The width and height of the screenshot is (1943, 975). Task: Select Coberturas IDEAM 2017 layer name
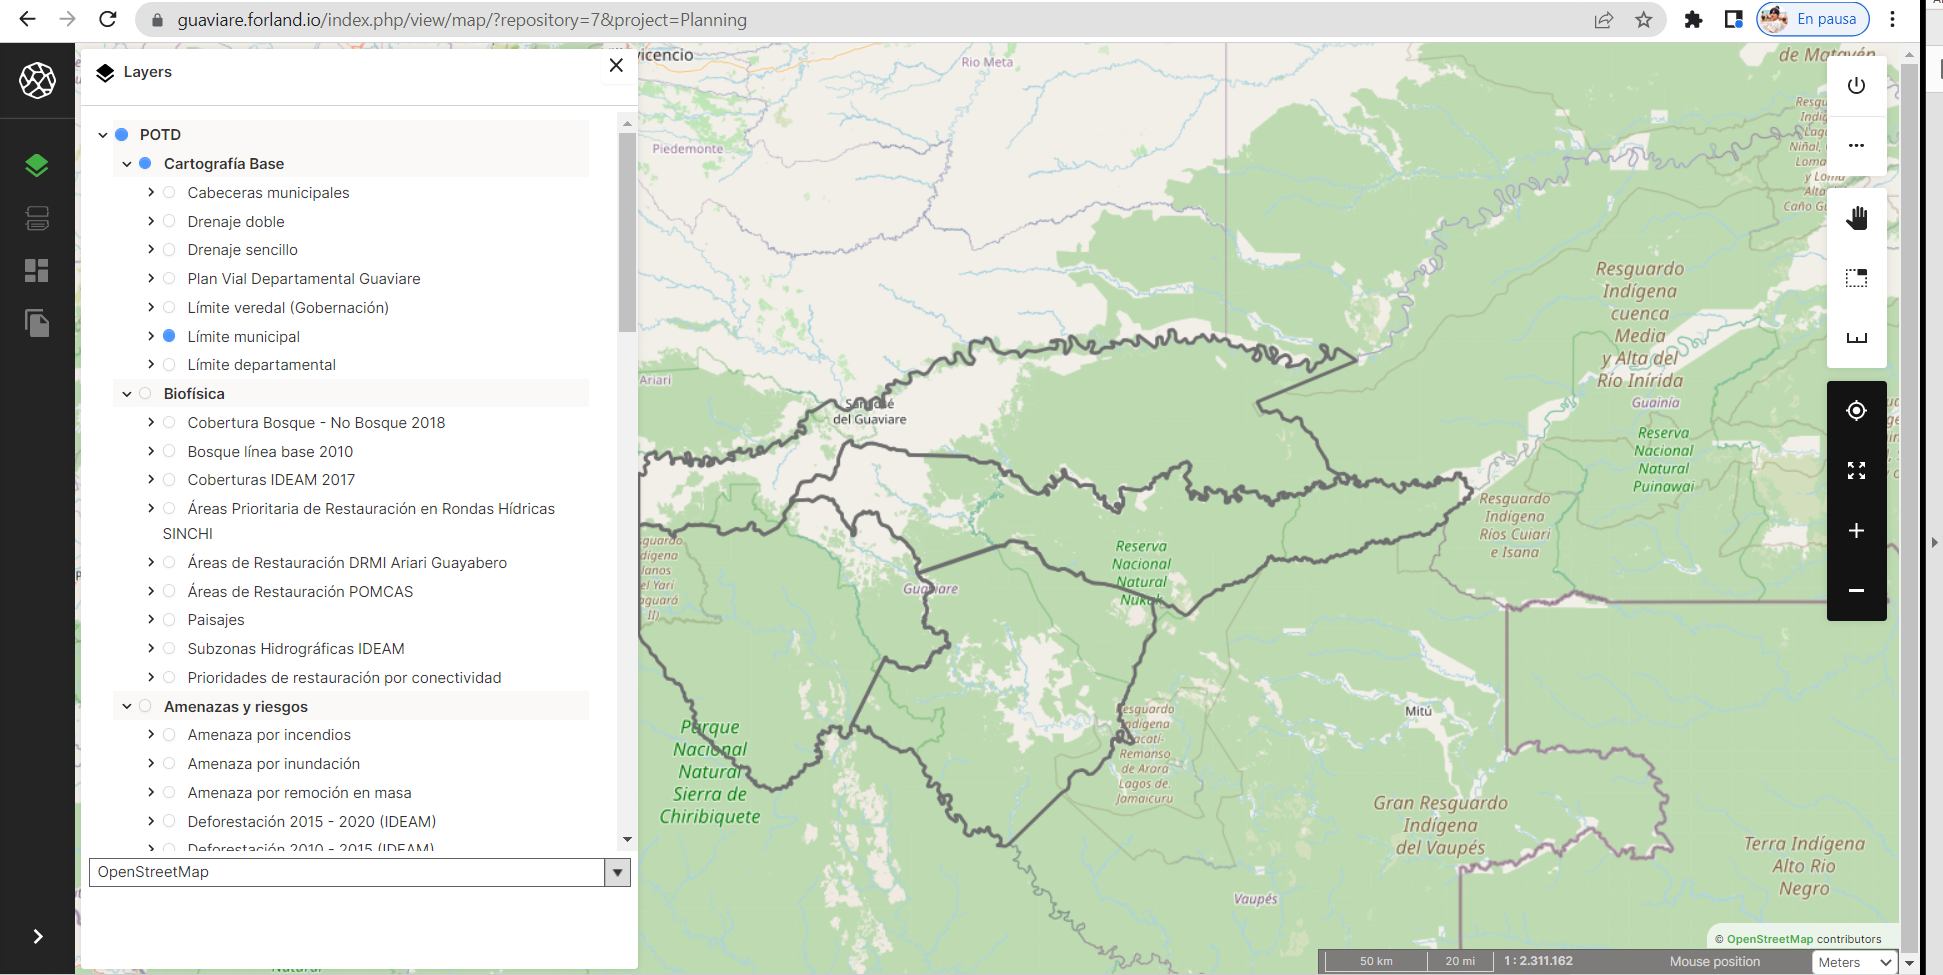click(271, 480)
